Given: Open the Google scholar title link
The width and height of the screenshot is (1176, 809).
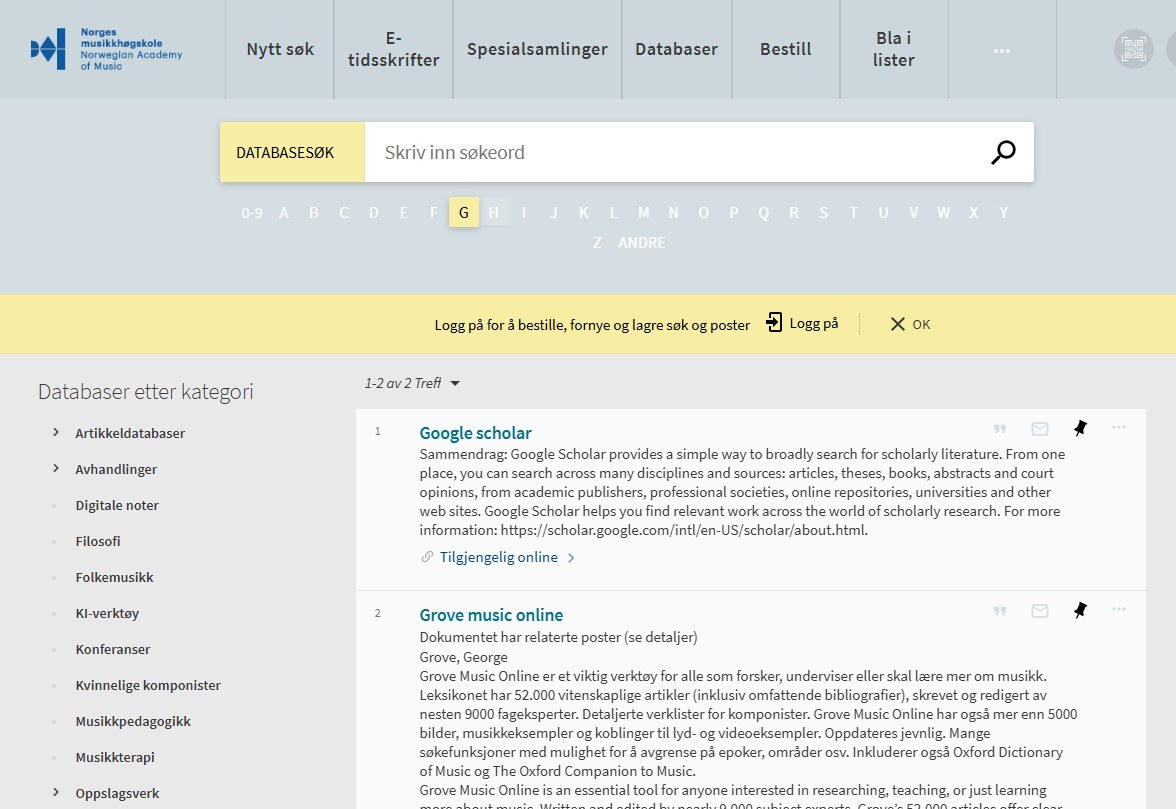Looking at the screenshot, I should (475, 433).
